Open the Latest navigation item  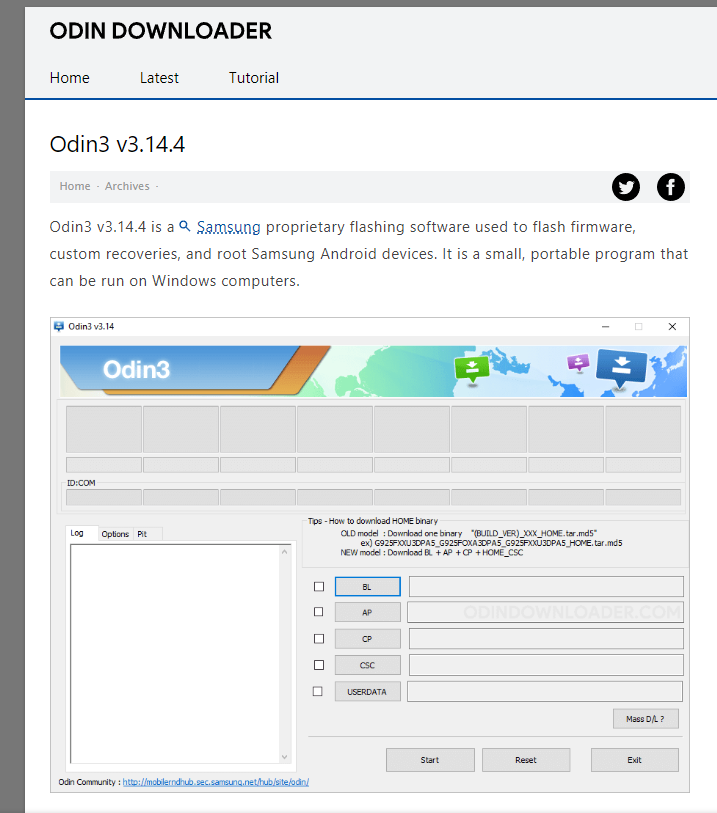[159, 78]
